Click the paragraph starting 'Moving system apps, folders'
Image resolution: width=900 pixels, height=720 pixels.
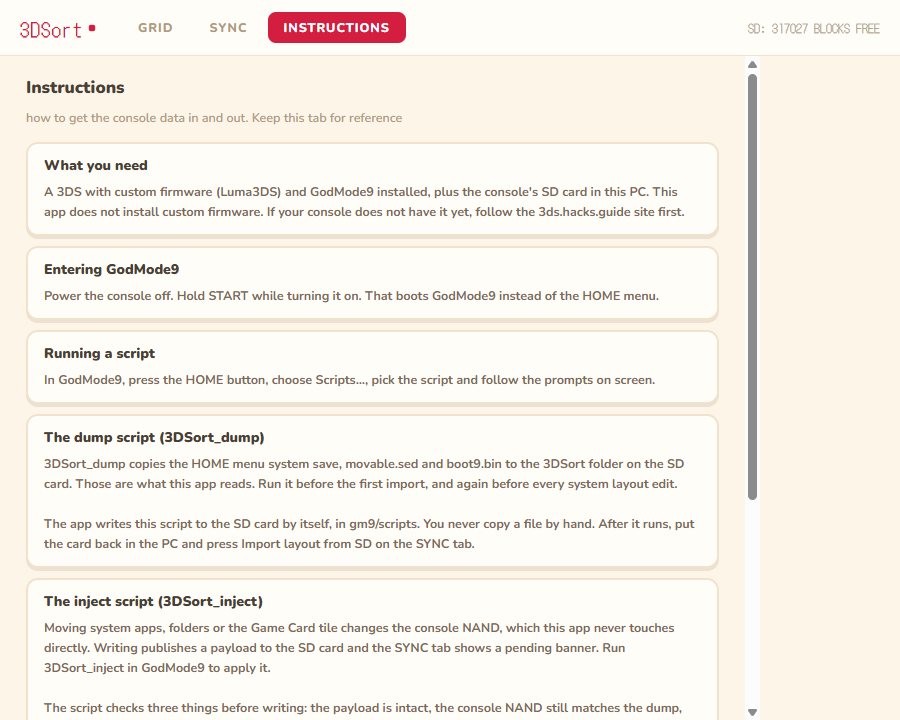(x=359, y=648)
